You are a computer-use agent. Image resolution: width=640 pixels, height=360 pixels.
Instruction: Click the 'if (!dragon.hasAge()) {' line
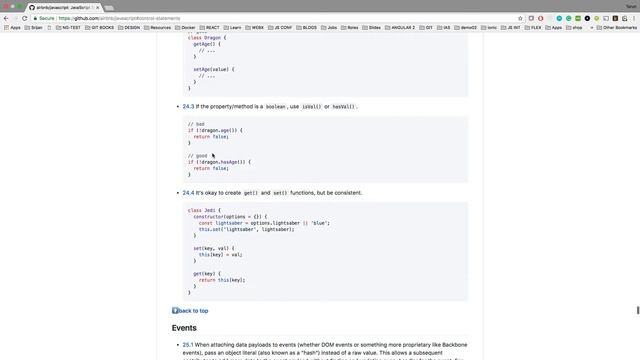tap(219, 162)
